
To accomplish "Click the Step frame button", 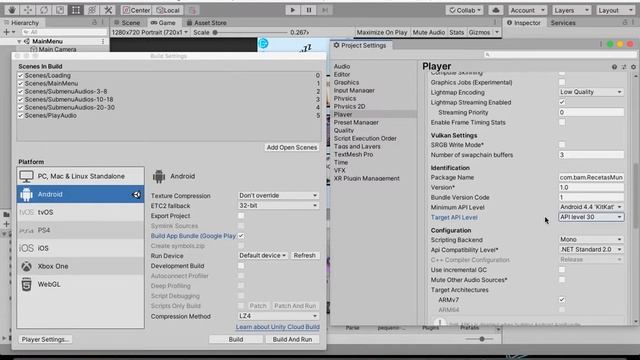I will tap(325, 10).
